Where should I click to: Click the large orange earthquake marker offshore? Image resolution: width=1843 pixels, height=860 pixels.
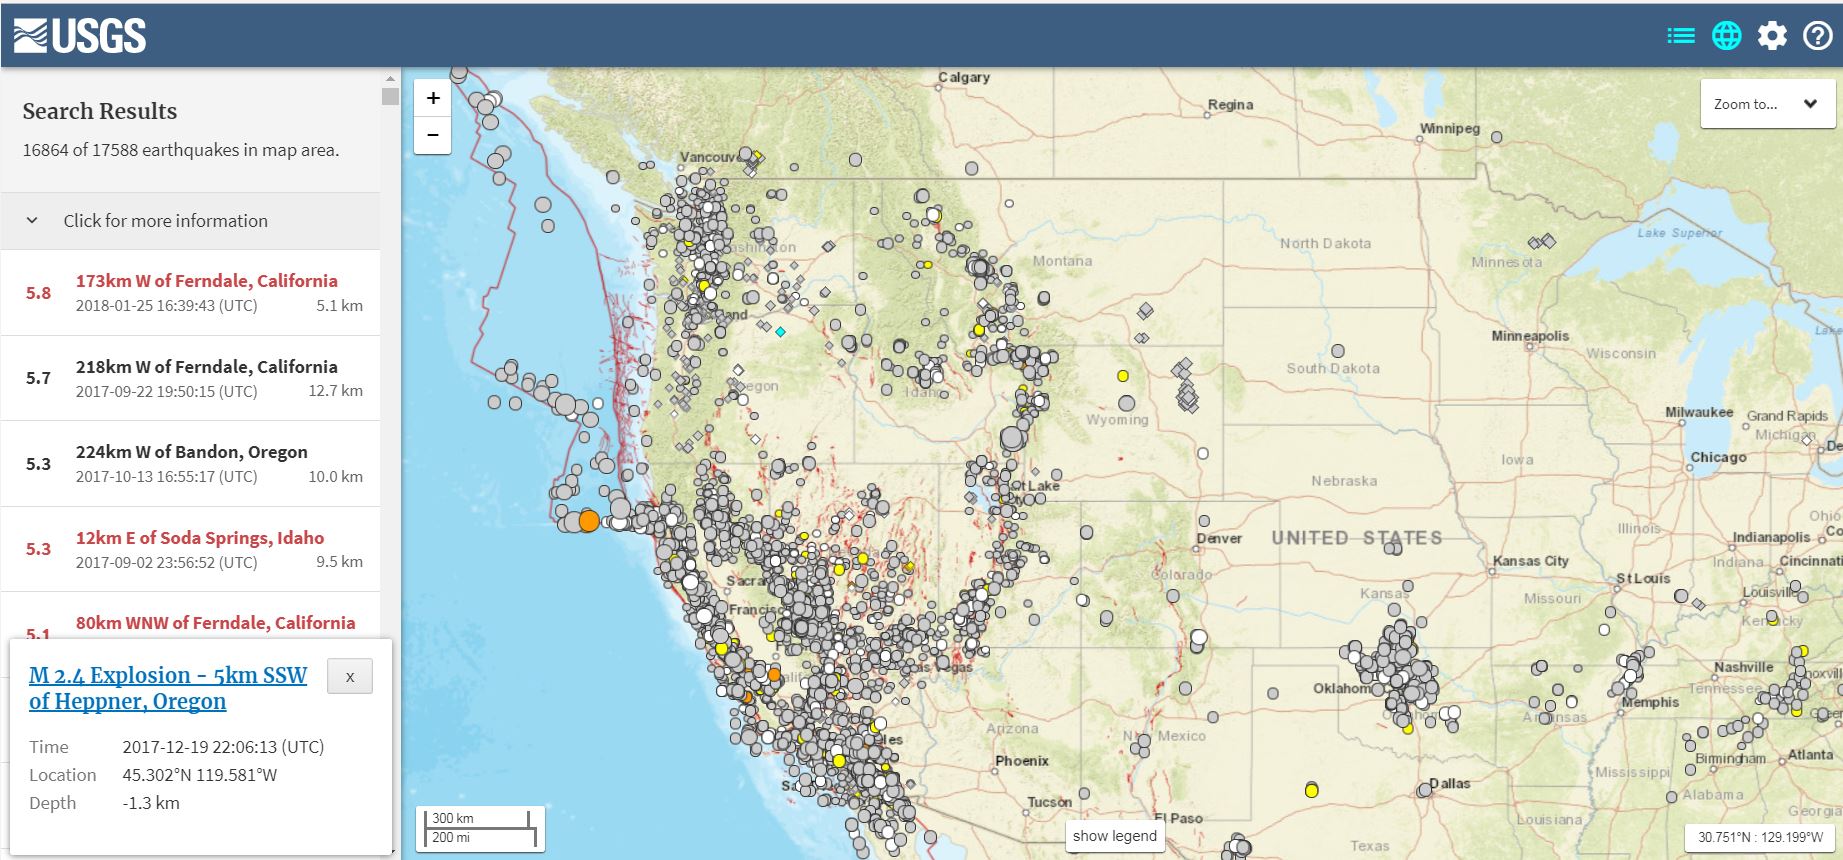pyautogui.click(x=589, y=521)
